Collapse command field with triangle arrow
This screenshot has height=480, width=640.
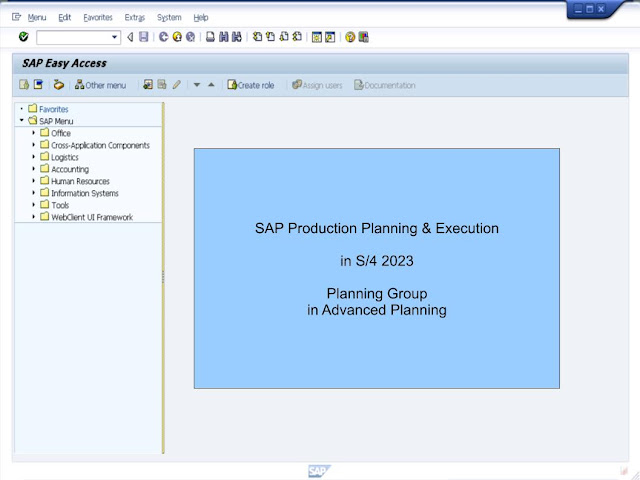tap(130, 37)
